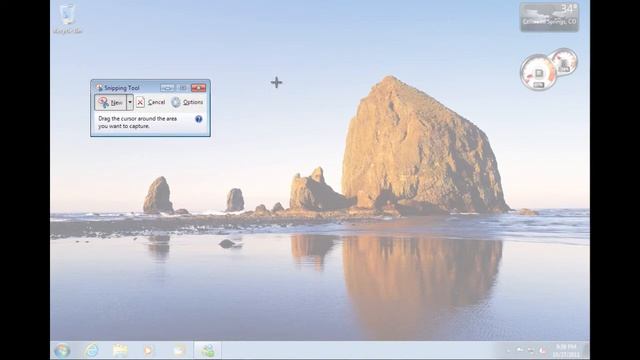The width and height of the screenshot is (640, 360).
Task: Show hidden tray icons arrow
Action: [508, 351]
